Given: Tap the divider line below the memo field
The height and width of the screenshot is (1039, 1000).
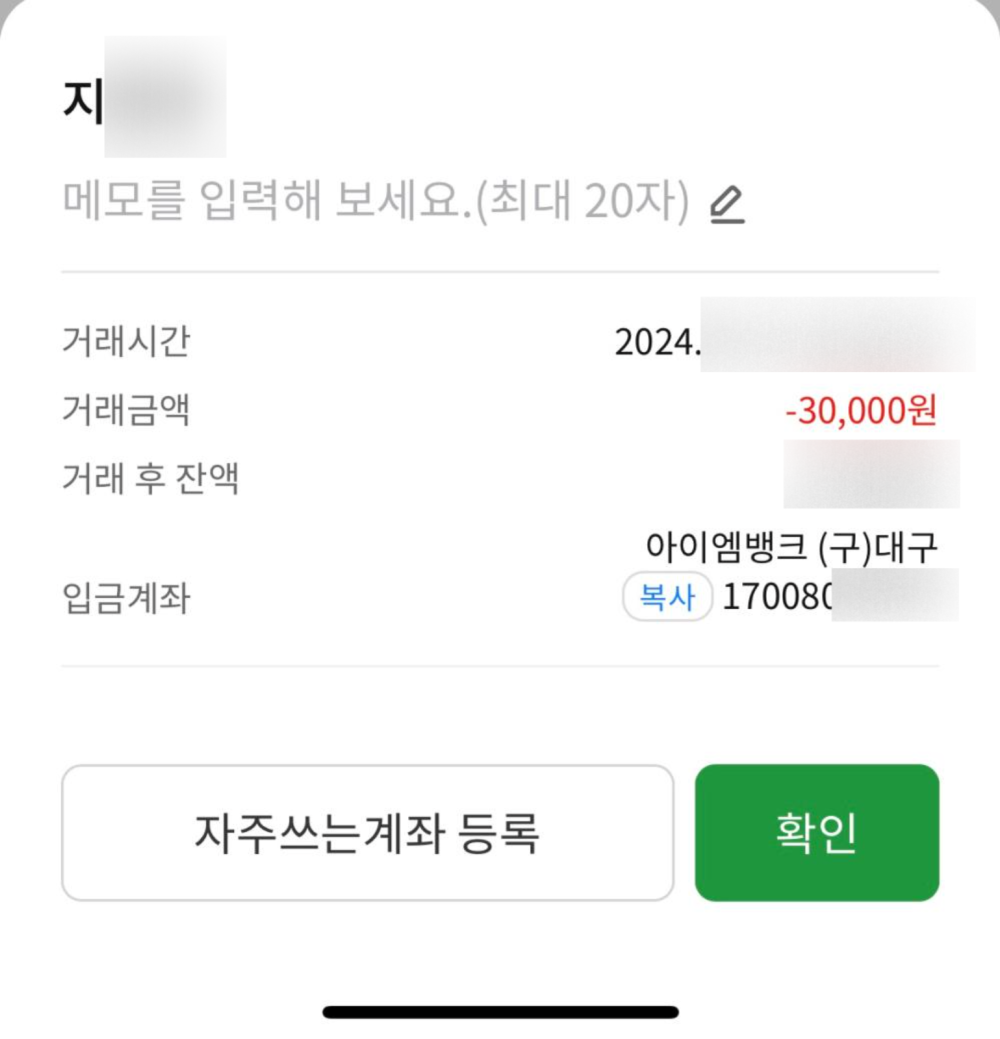Looking at the screenshot, I should pyautogui.click(x=500, y=272).
